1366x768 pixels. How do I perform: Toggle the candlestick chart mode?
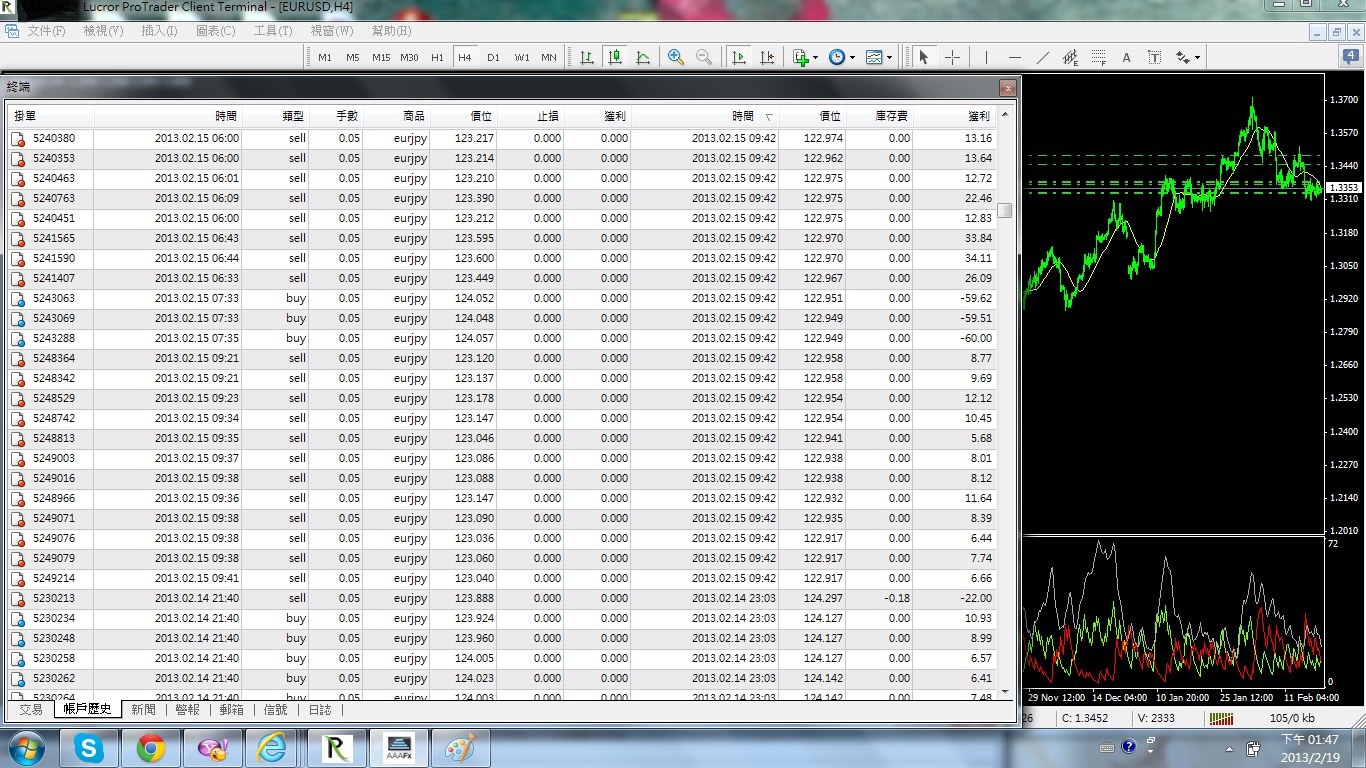click(615, 57)
